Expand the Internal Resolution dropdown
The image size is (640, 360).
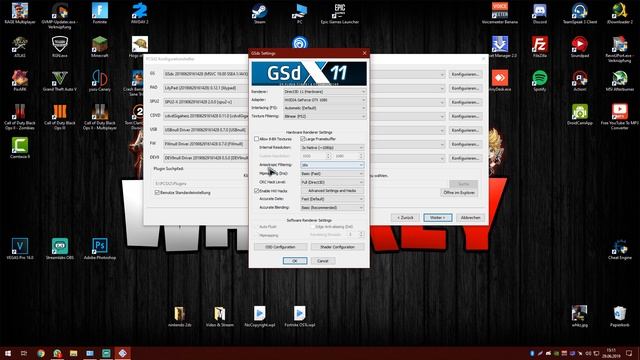[x=332, y=147]
